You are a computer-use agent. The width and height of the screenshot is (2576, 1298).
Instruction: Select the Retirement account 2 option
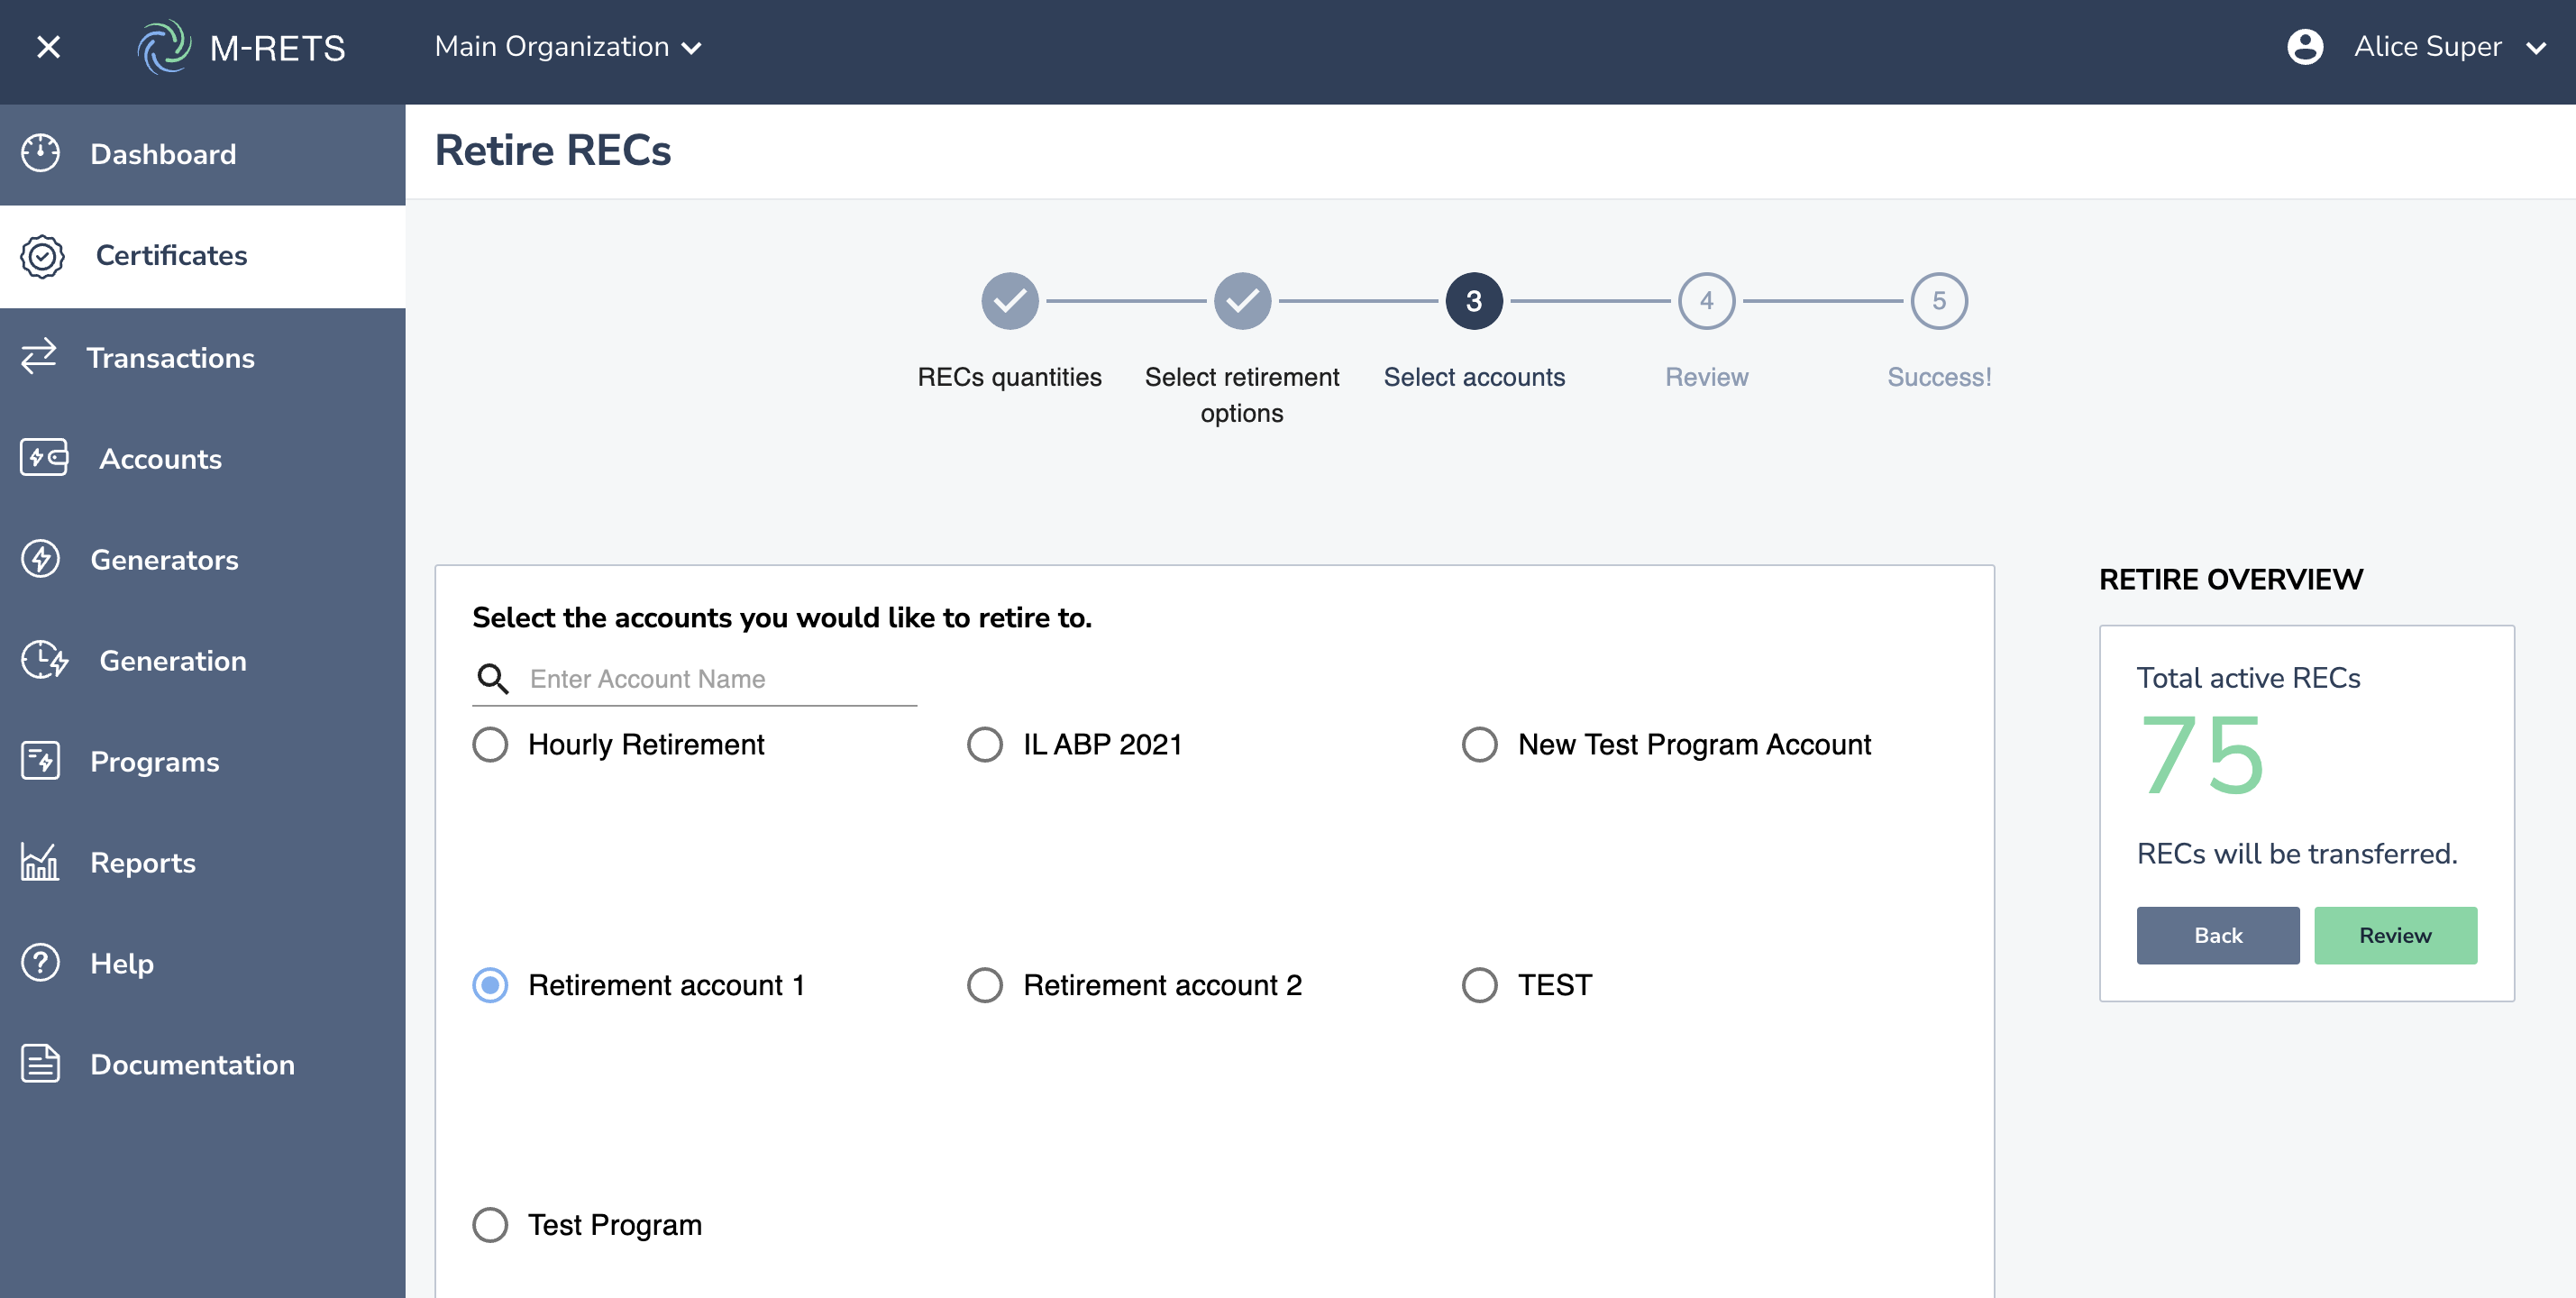point(985,985)
